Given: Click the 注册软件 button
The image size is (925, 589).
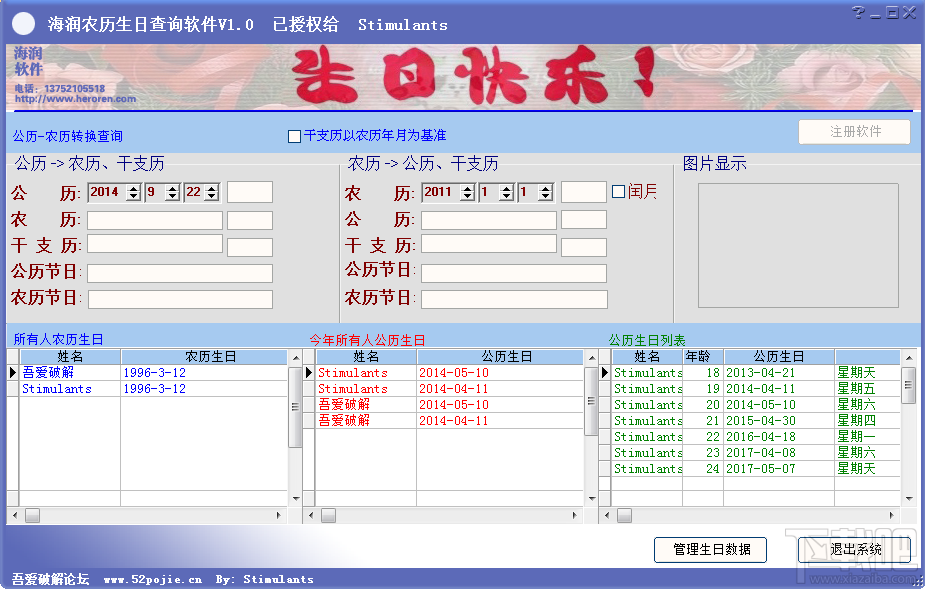Looking at the screenshot, I should pos(854,132).
